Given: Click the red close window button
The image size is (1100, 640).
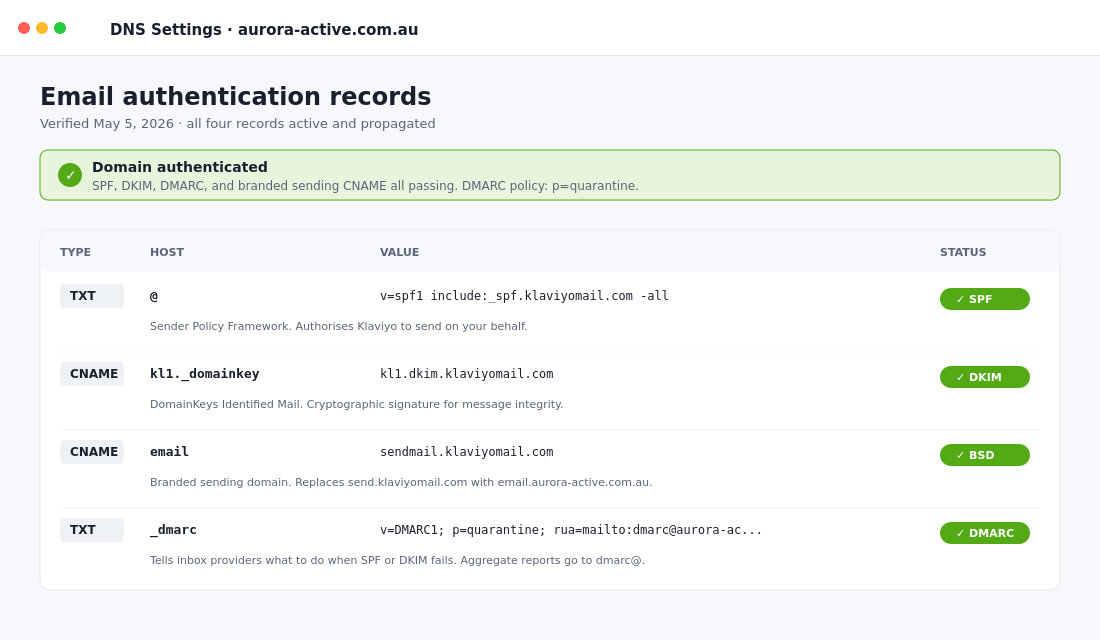Looking at the screenshot, I should coord(24,28).
